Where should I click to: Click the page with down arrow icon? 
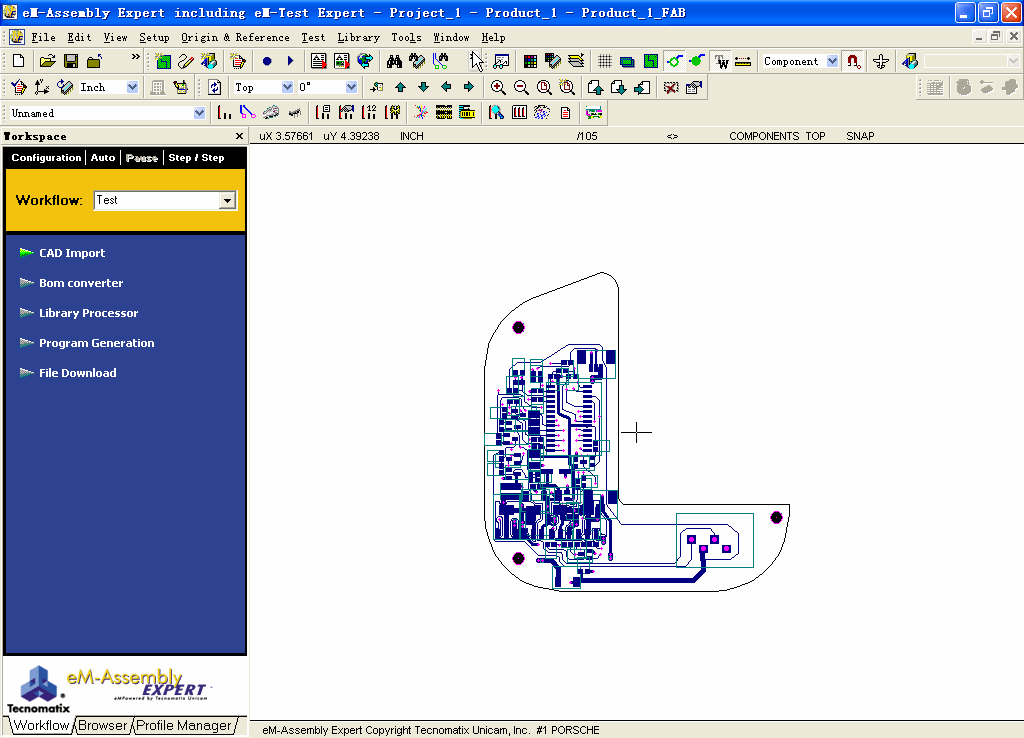coord(618,87)
